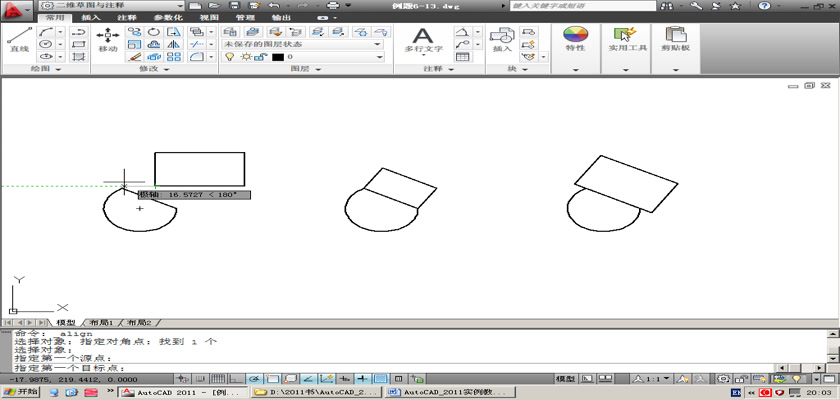Switch to the View (视图) ribbon tab
The width and height of the screenshot is (840, 400).
[208, 18]
